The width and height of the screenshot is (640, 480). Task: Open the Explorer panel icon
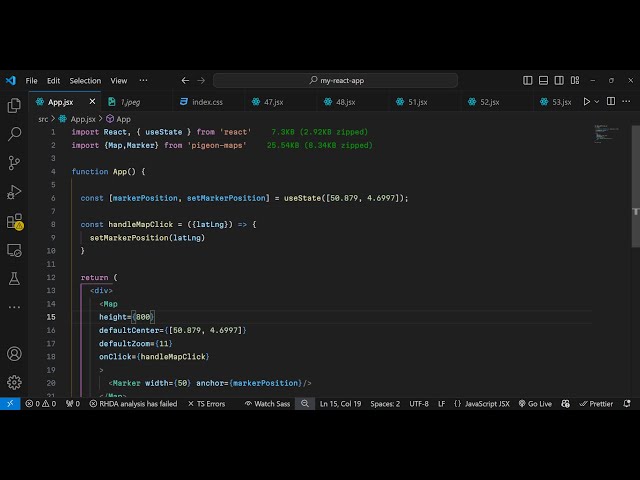click(14, 105)
